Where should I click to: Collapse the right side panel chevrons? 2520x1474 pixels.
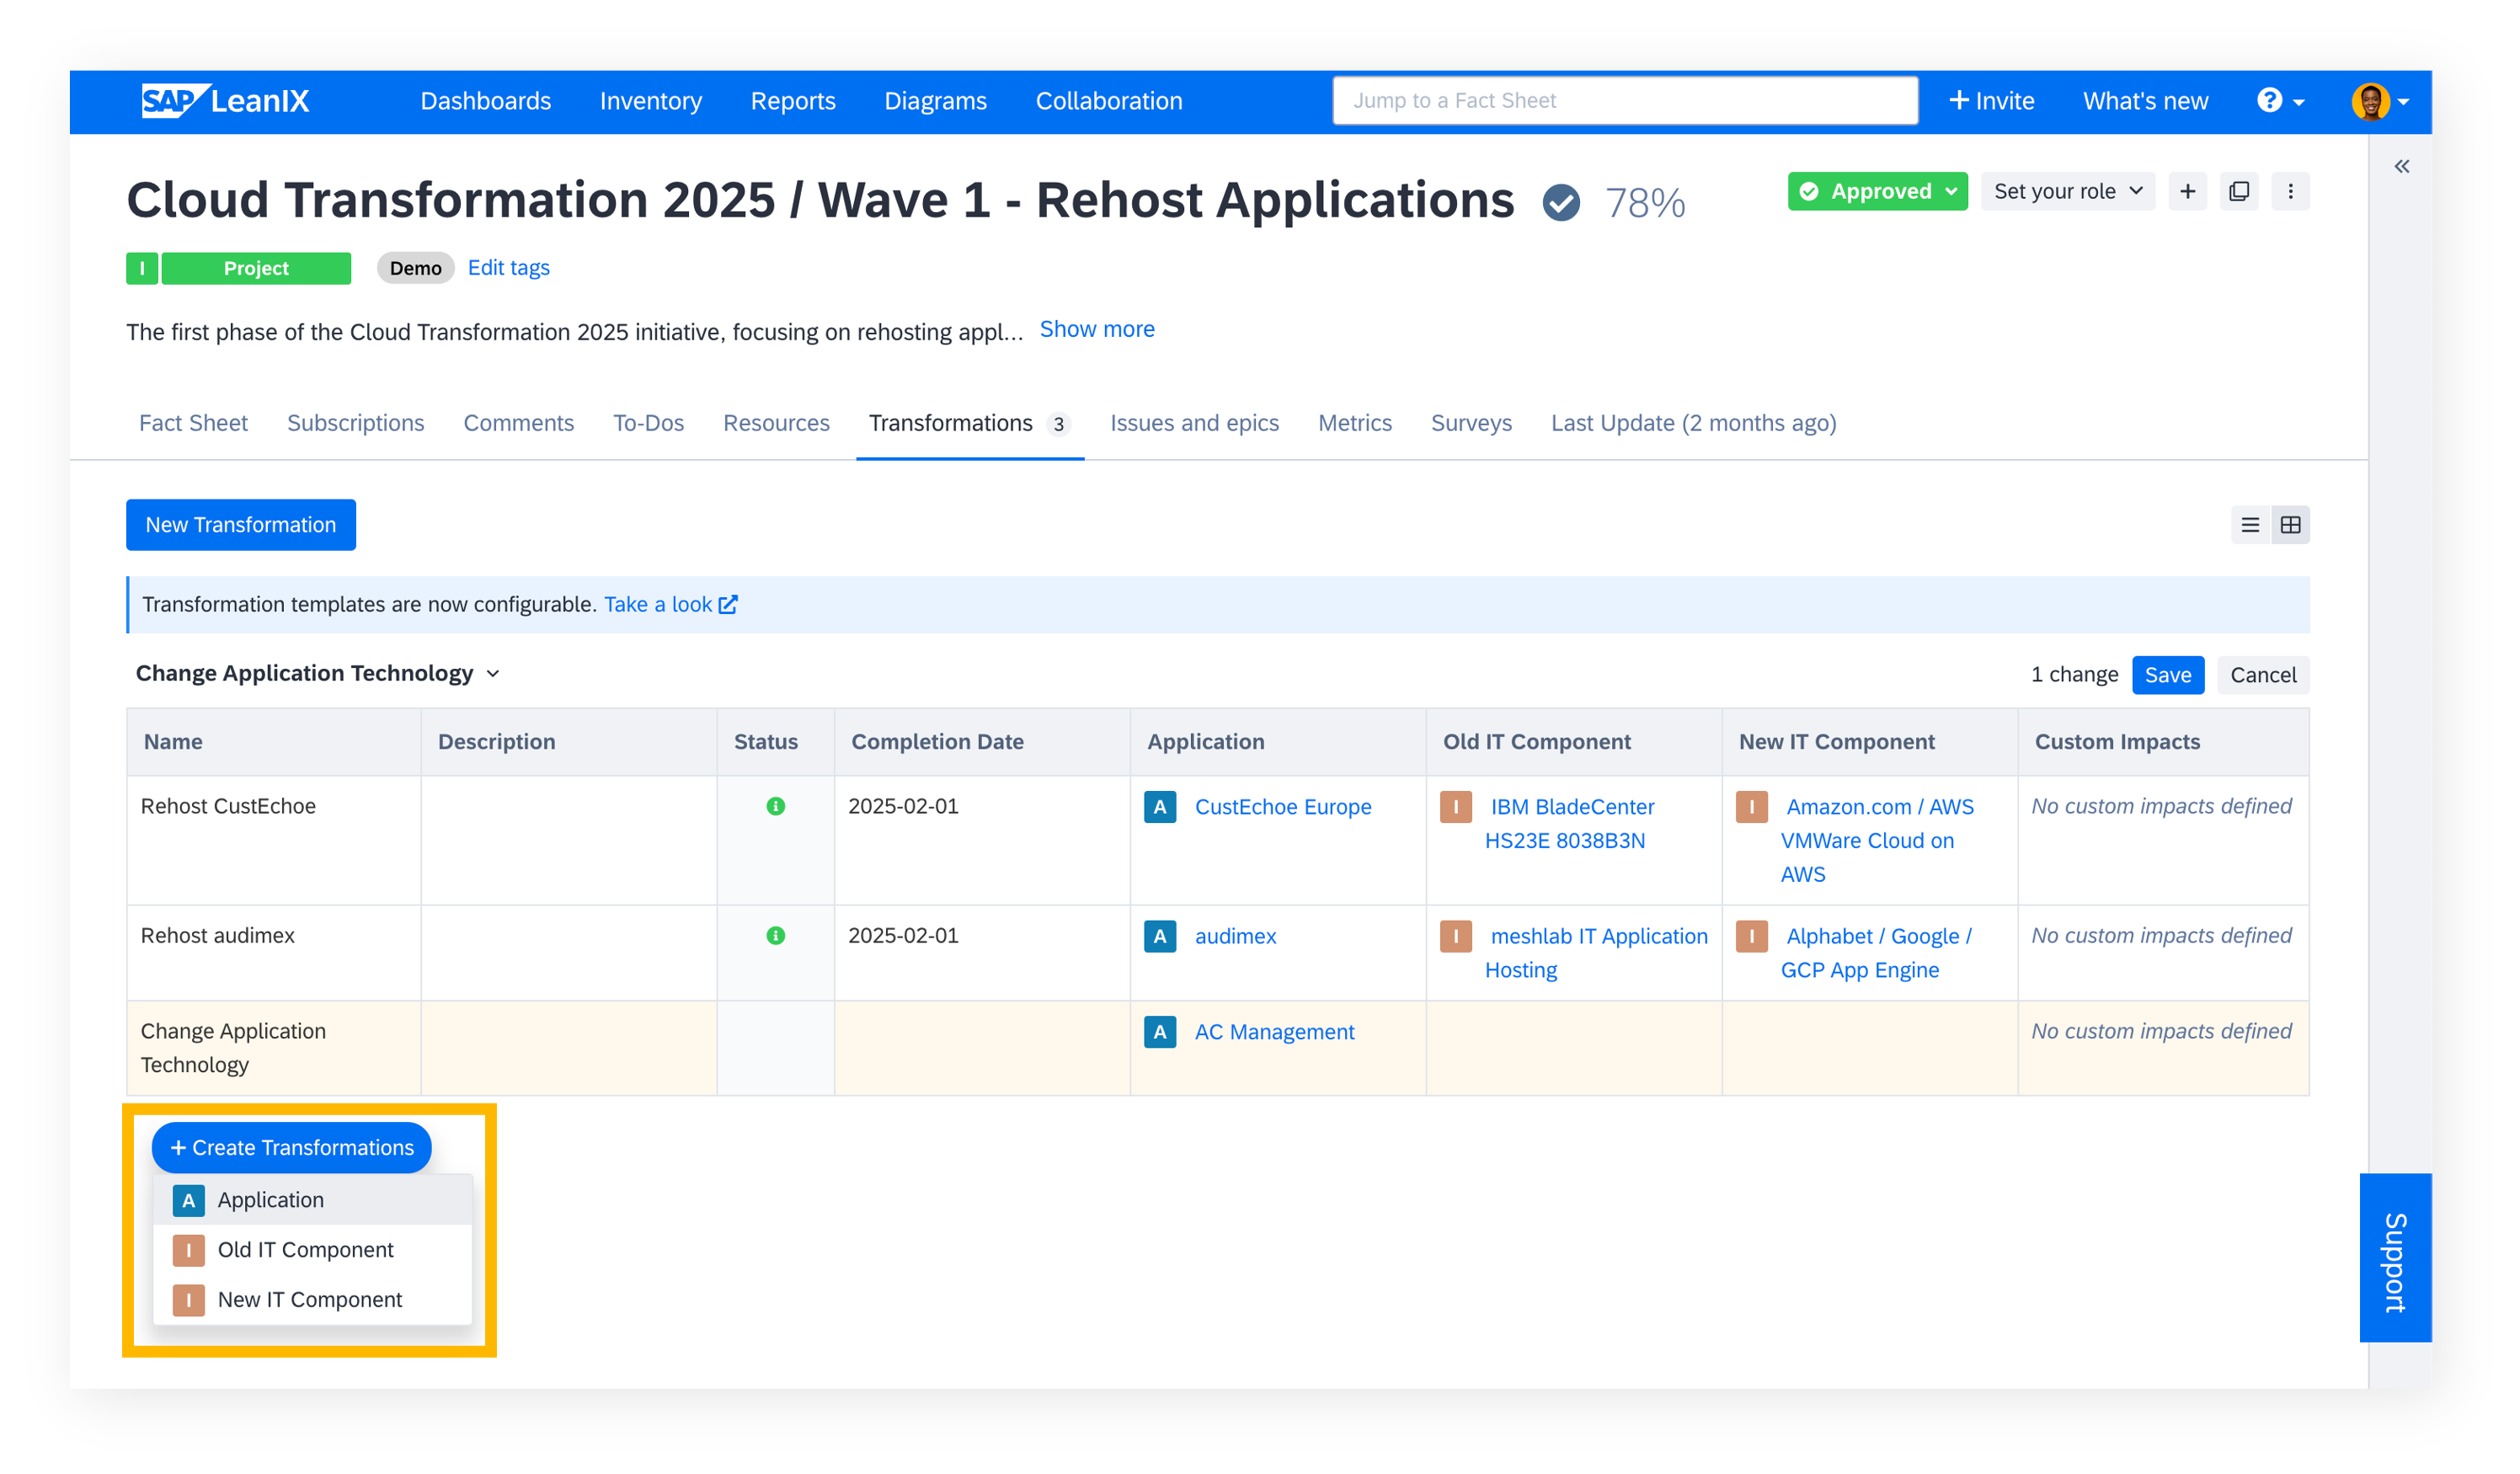[x=2401, y=166]
